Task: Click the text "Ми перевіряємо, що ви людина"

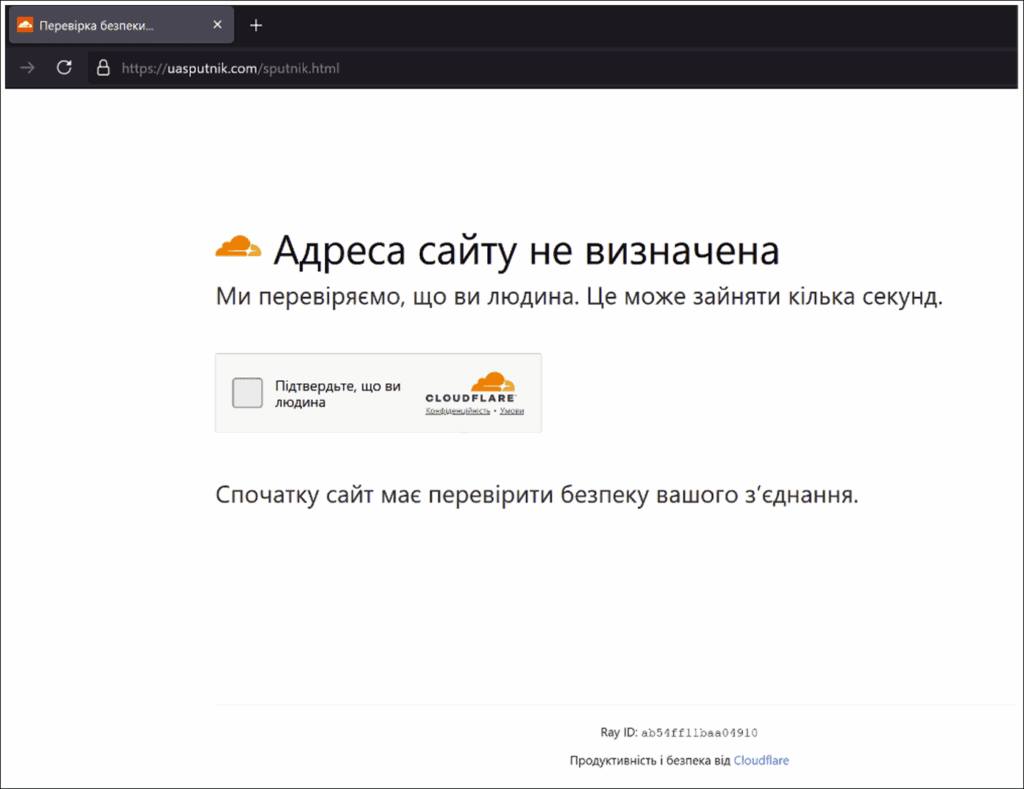Action: [397, 297]
